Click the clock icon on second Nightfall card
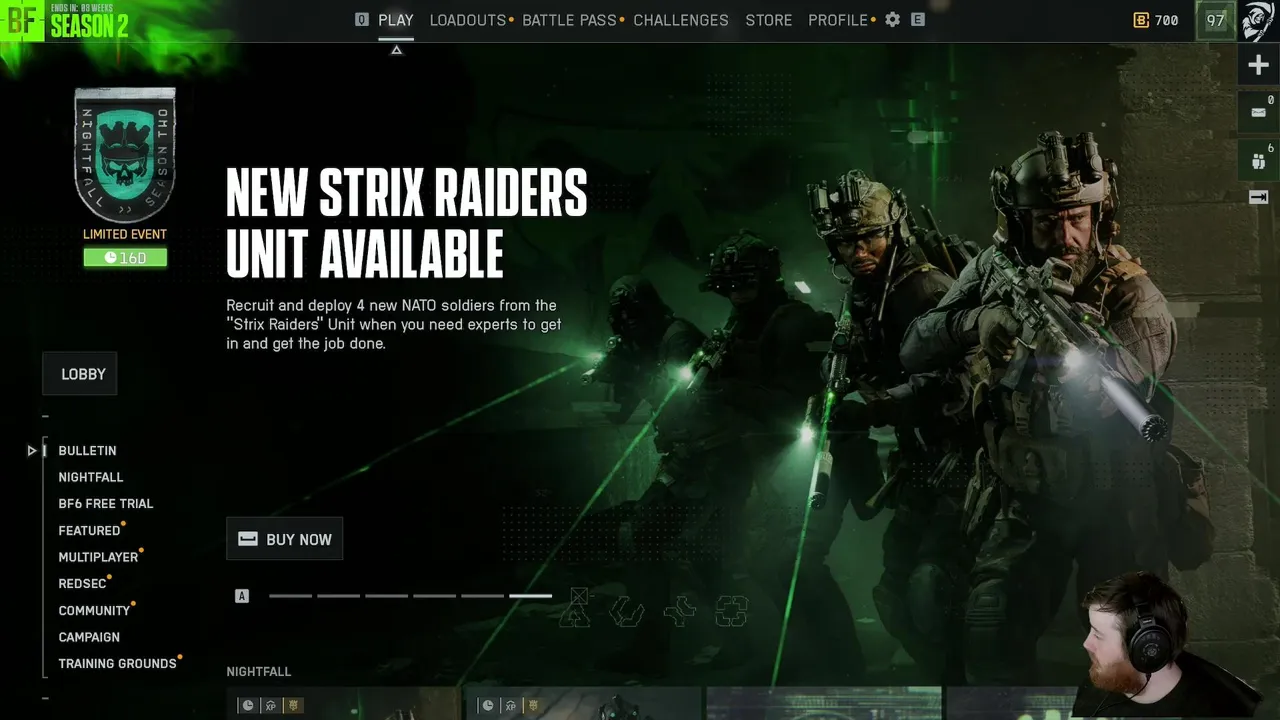1280x720 pixels. 487,705
